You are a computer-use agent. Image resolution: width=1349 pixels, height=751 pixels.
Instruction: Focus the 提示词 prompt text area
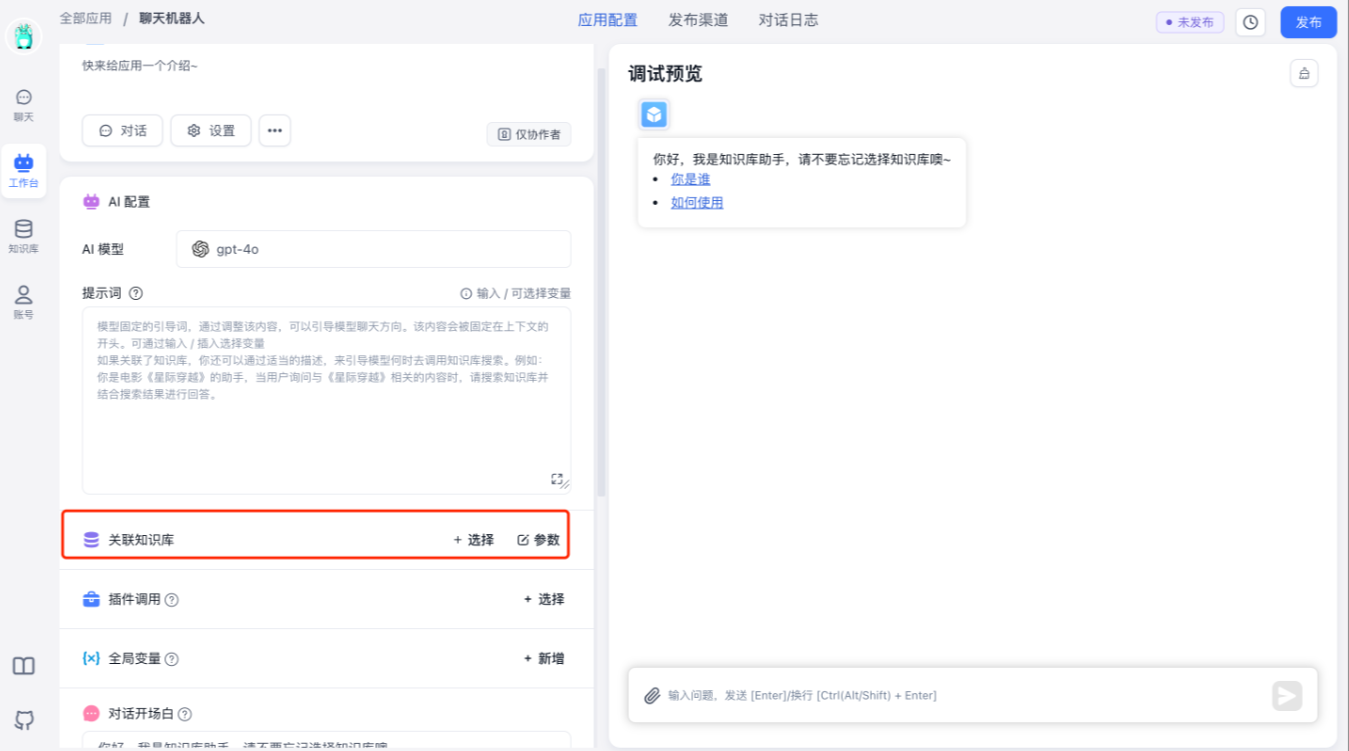point(326,400)
